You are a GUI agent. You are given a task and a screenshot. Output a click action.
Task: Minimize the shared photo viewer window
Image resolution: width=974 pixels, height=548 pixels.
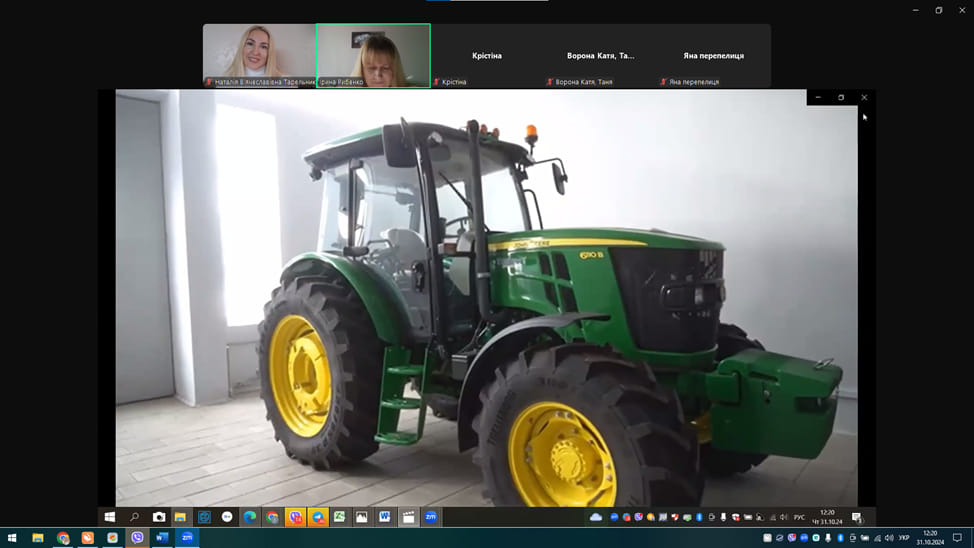coord(818,98)
